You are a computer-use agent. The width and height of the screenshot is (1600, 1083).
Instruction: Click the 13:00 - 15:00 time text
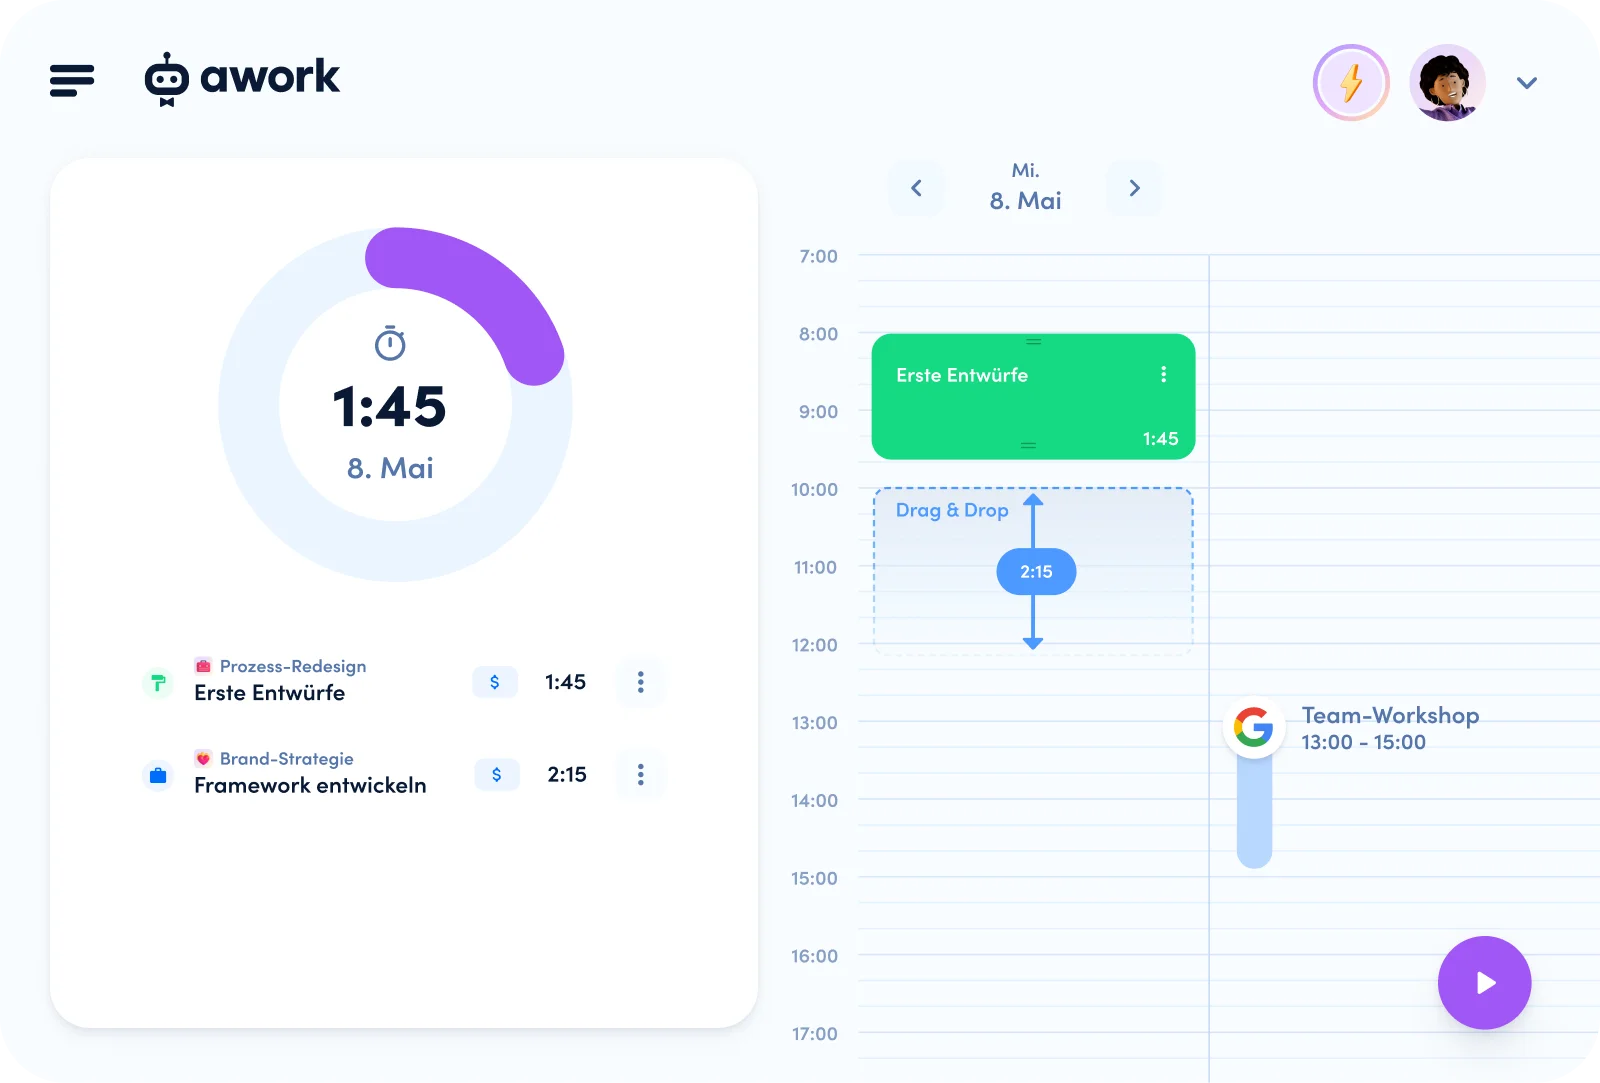pos(1364,742)
